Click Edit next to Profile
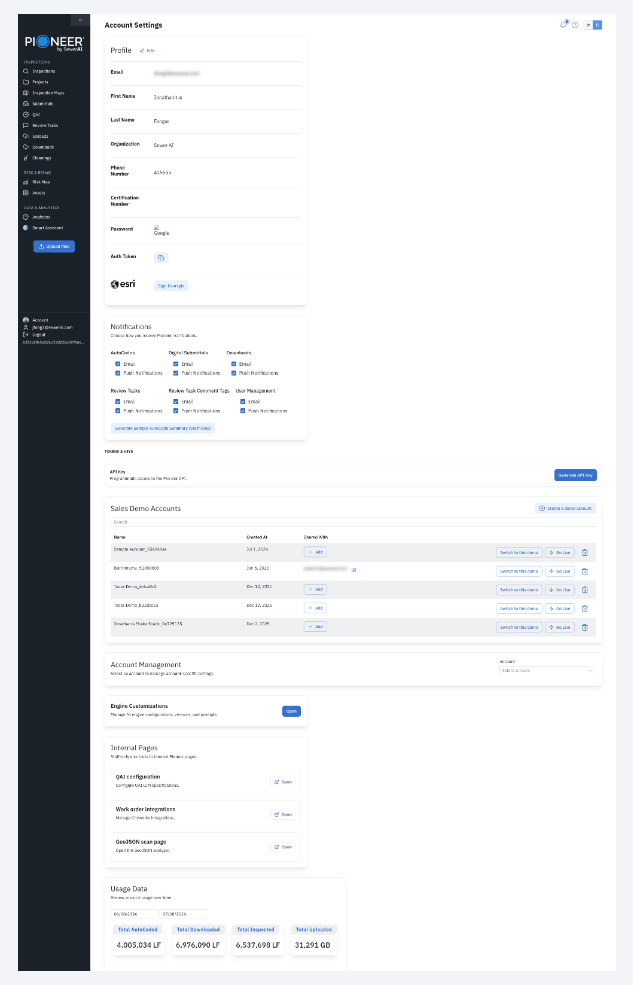Viewport: 633px width, 985px height. [x=148, y=50]
